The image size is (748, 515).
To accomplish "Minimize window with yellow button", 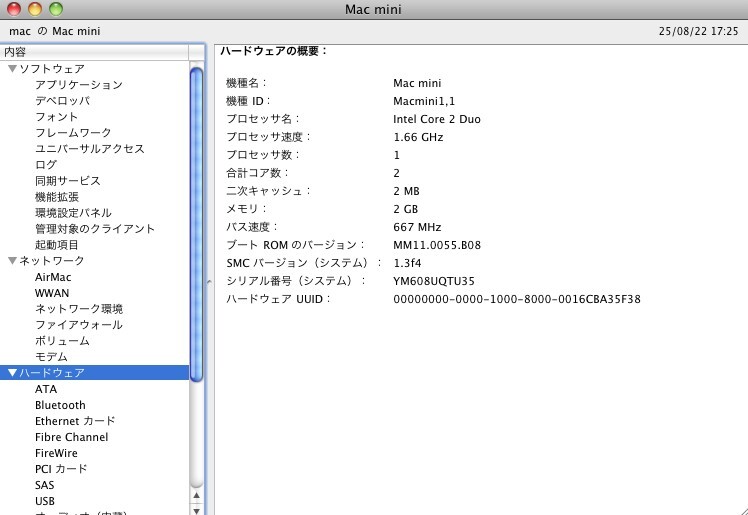I will 35,9.
